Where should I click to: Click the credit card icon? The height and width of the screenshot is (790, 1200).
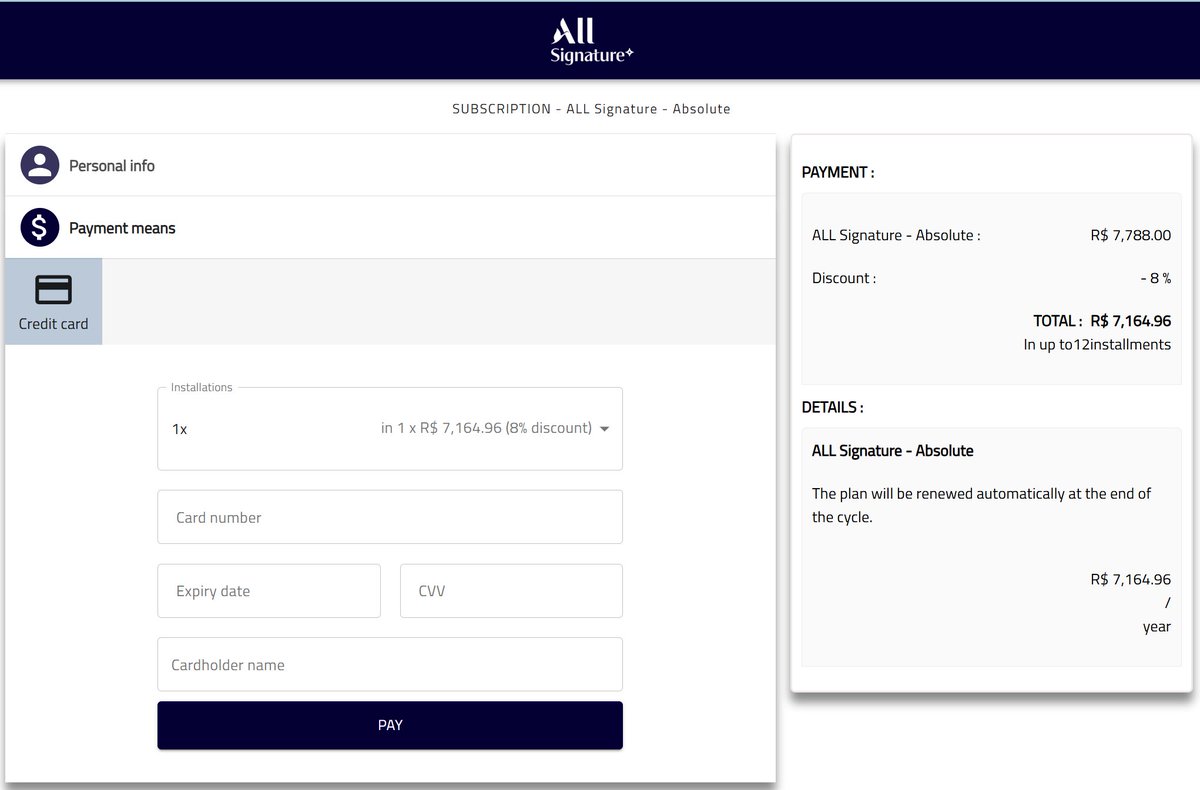pos(53,290)
